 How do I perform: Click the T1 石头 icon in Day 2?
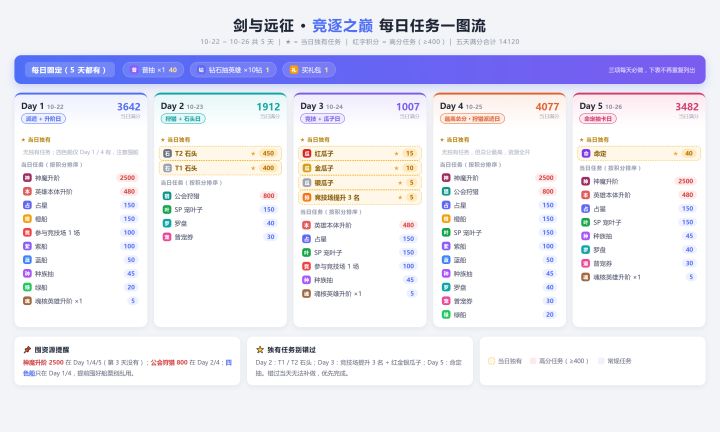click(x=168, y=168)
